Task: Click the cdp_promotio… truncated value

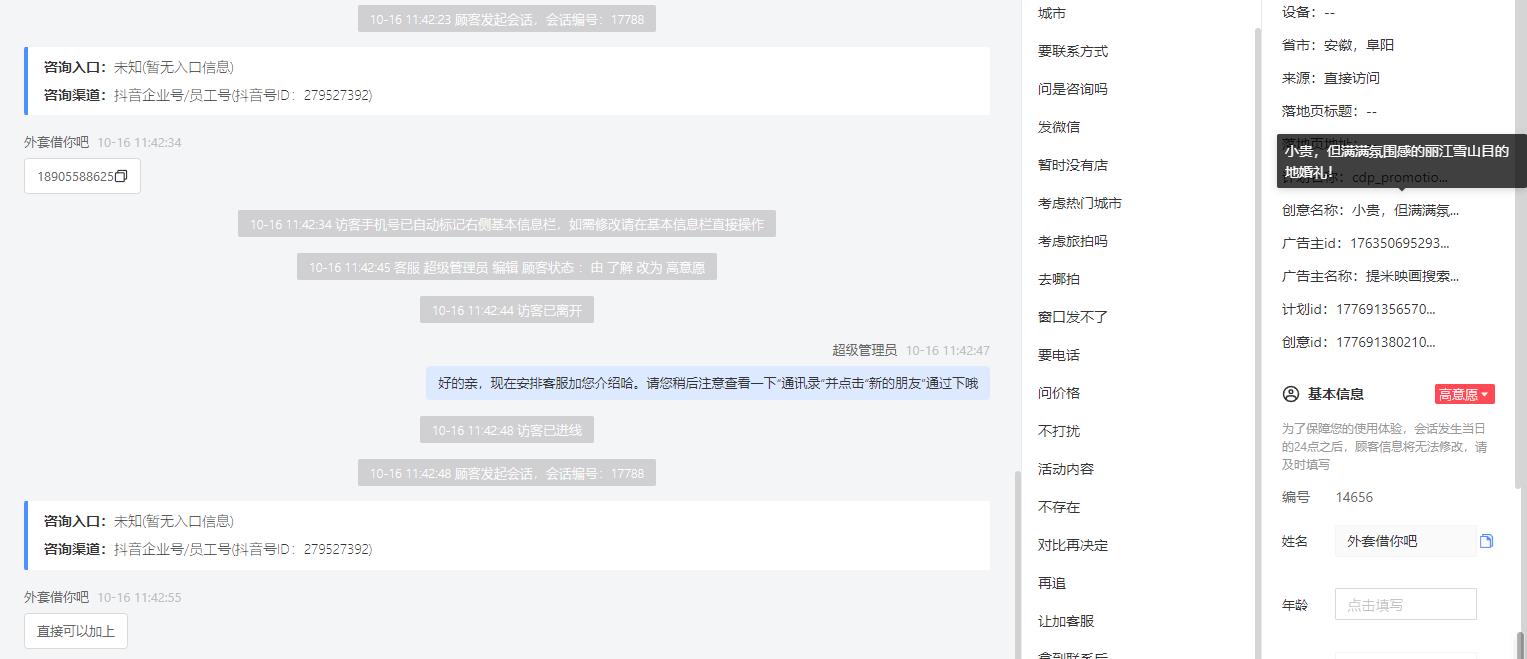Action: click(x=1400, y=177)
